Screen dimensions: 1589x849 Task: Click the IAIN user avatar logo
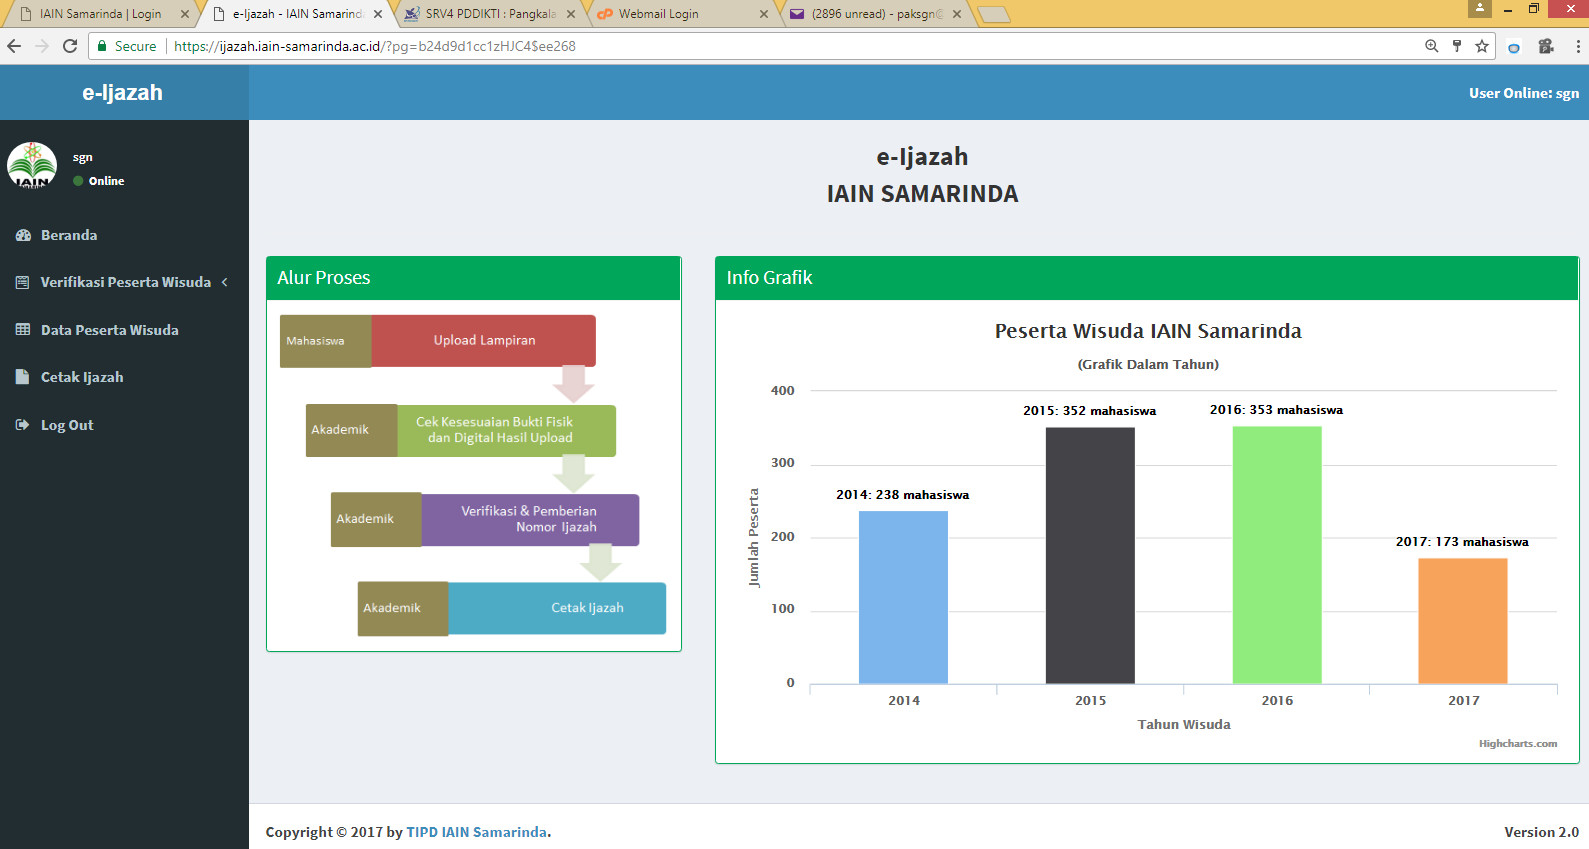32,166
